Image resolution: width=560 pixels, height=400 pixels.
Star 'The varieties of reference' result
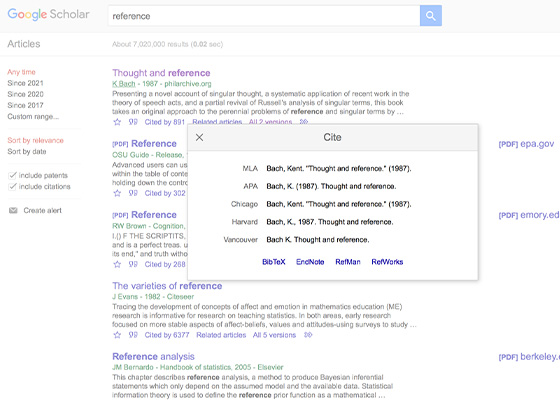[117, 335]
